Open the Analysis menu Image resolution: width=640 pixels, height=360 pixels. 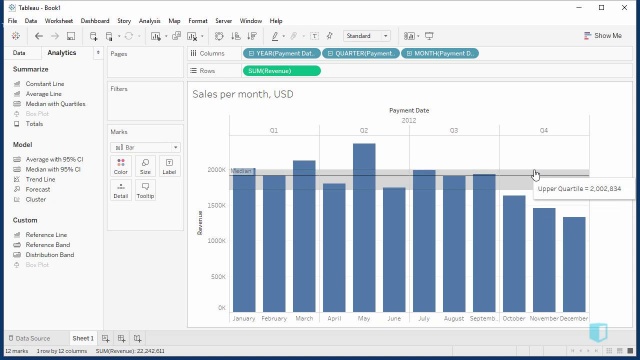[x=149, y=21]
